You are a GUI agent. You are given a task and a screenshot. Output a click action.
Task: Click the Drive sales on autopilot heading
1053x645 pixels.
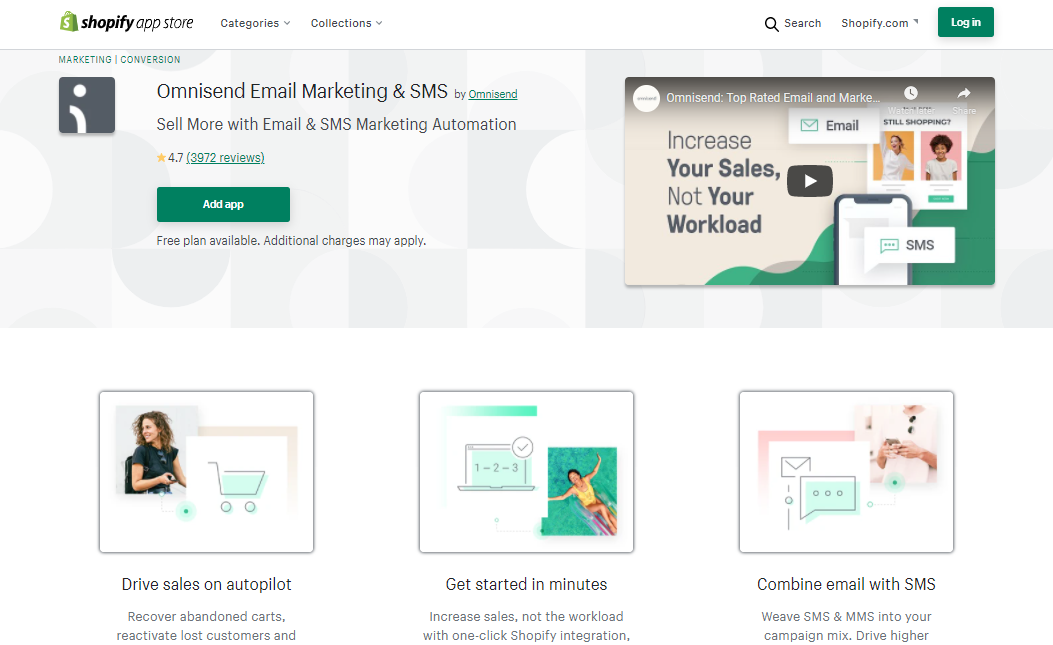[206, 585]
